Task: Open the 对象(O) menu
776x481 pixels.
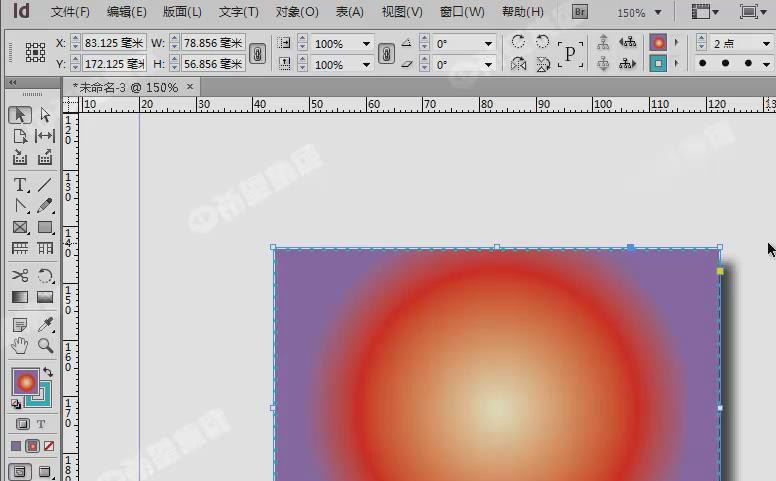Action: (x=297, y=12)
